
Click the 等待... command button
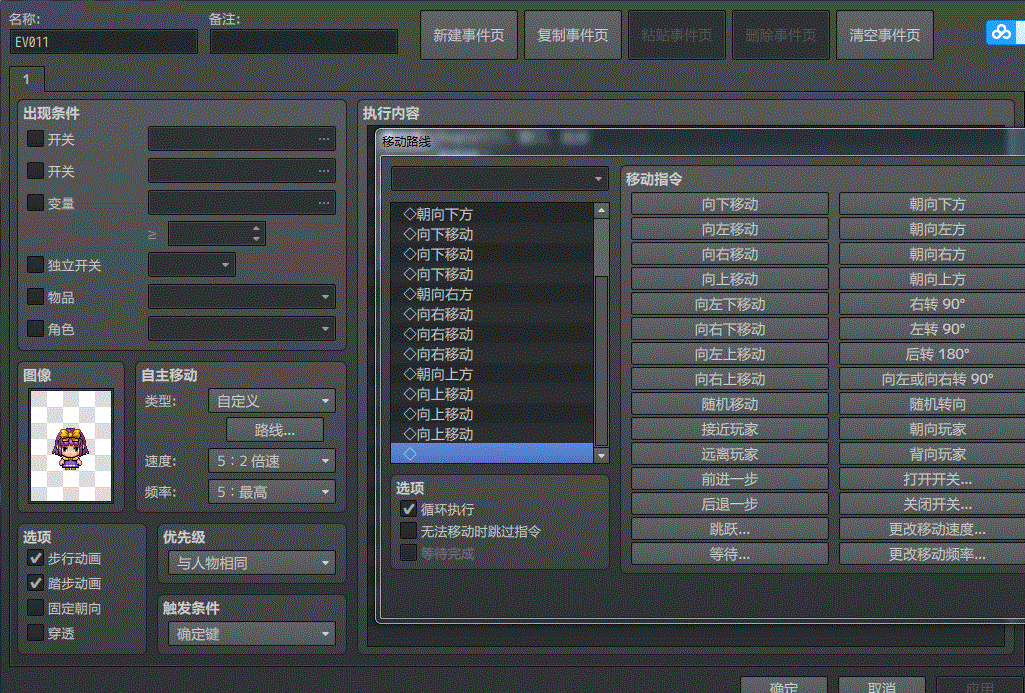pos(730,554)
